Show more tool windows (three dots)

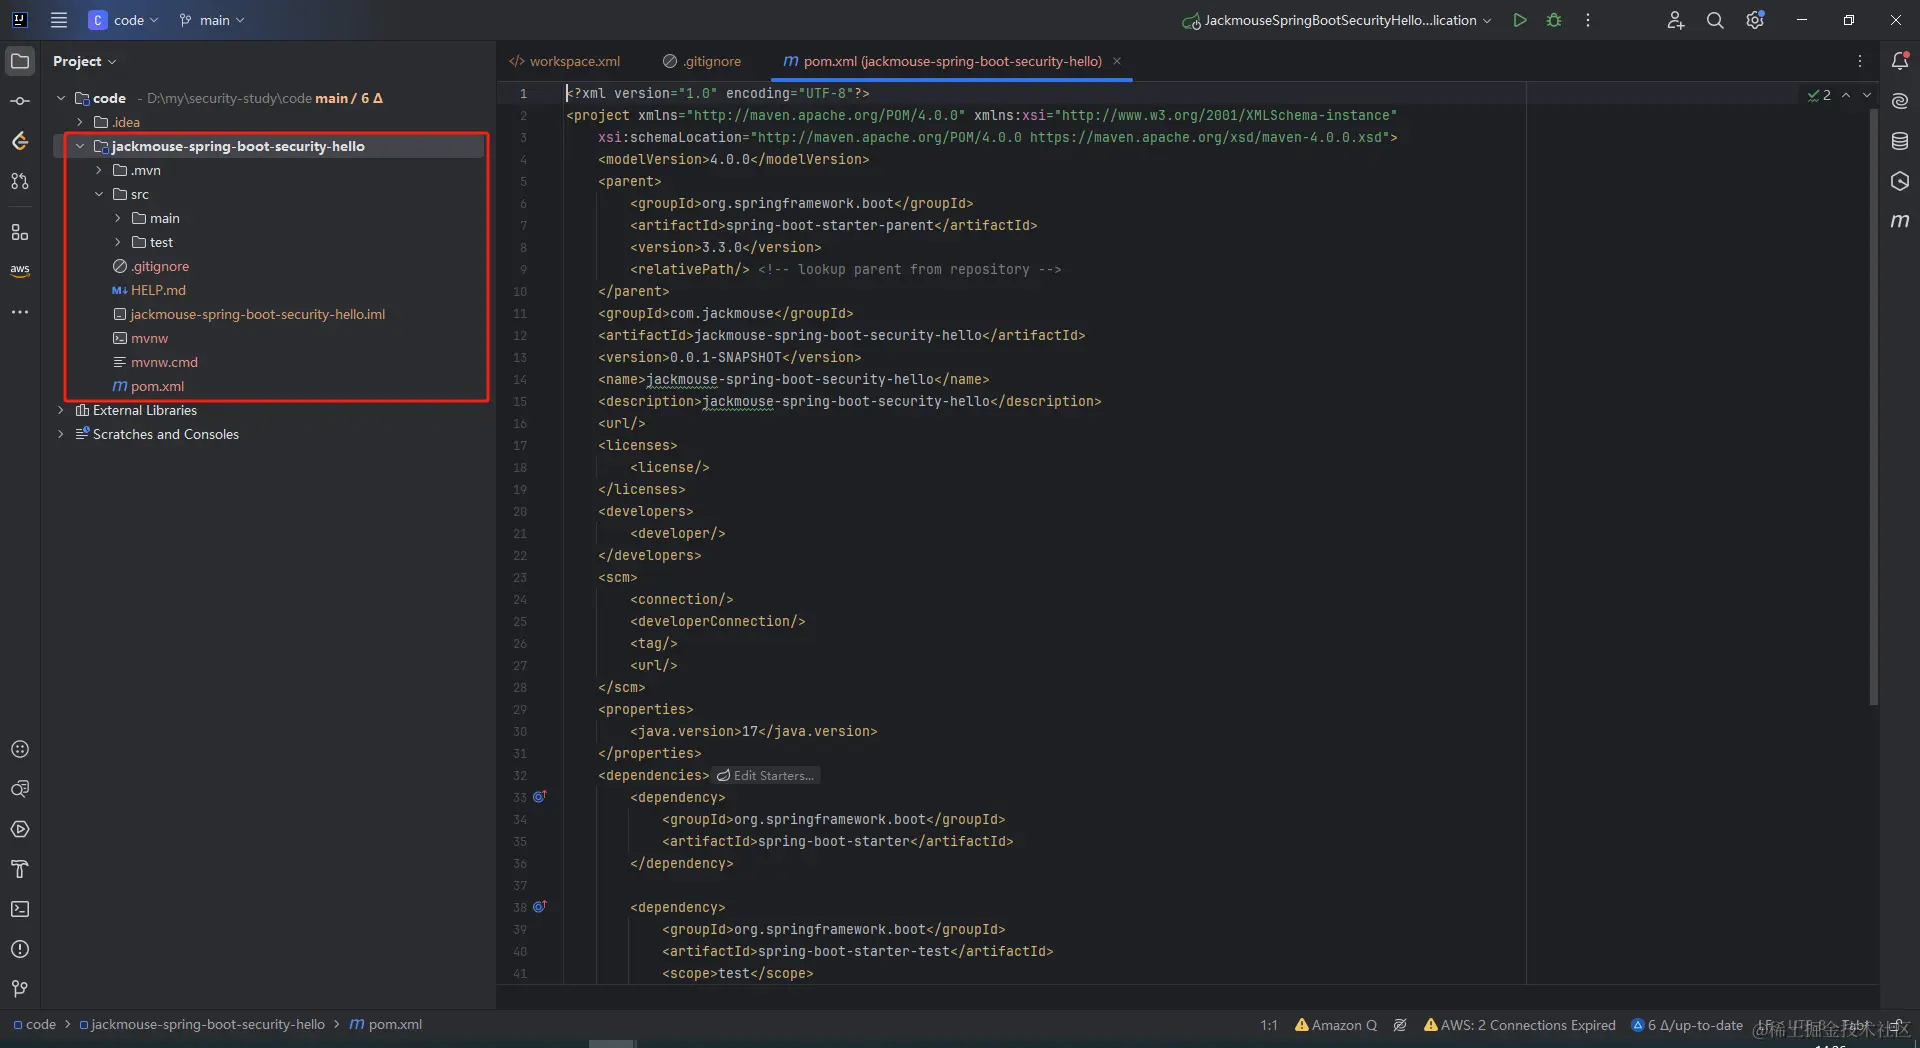tap(20, 312)
